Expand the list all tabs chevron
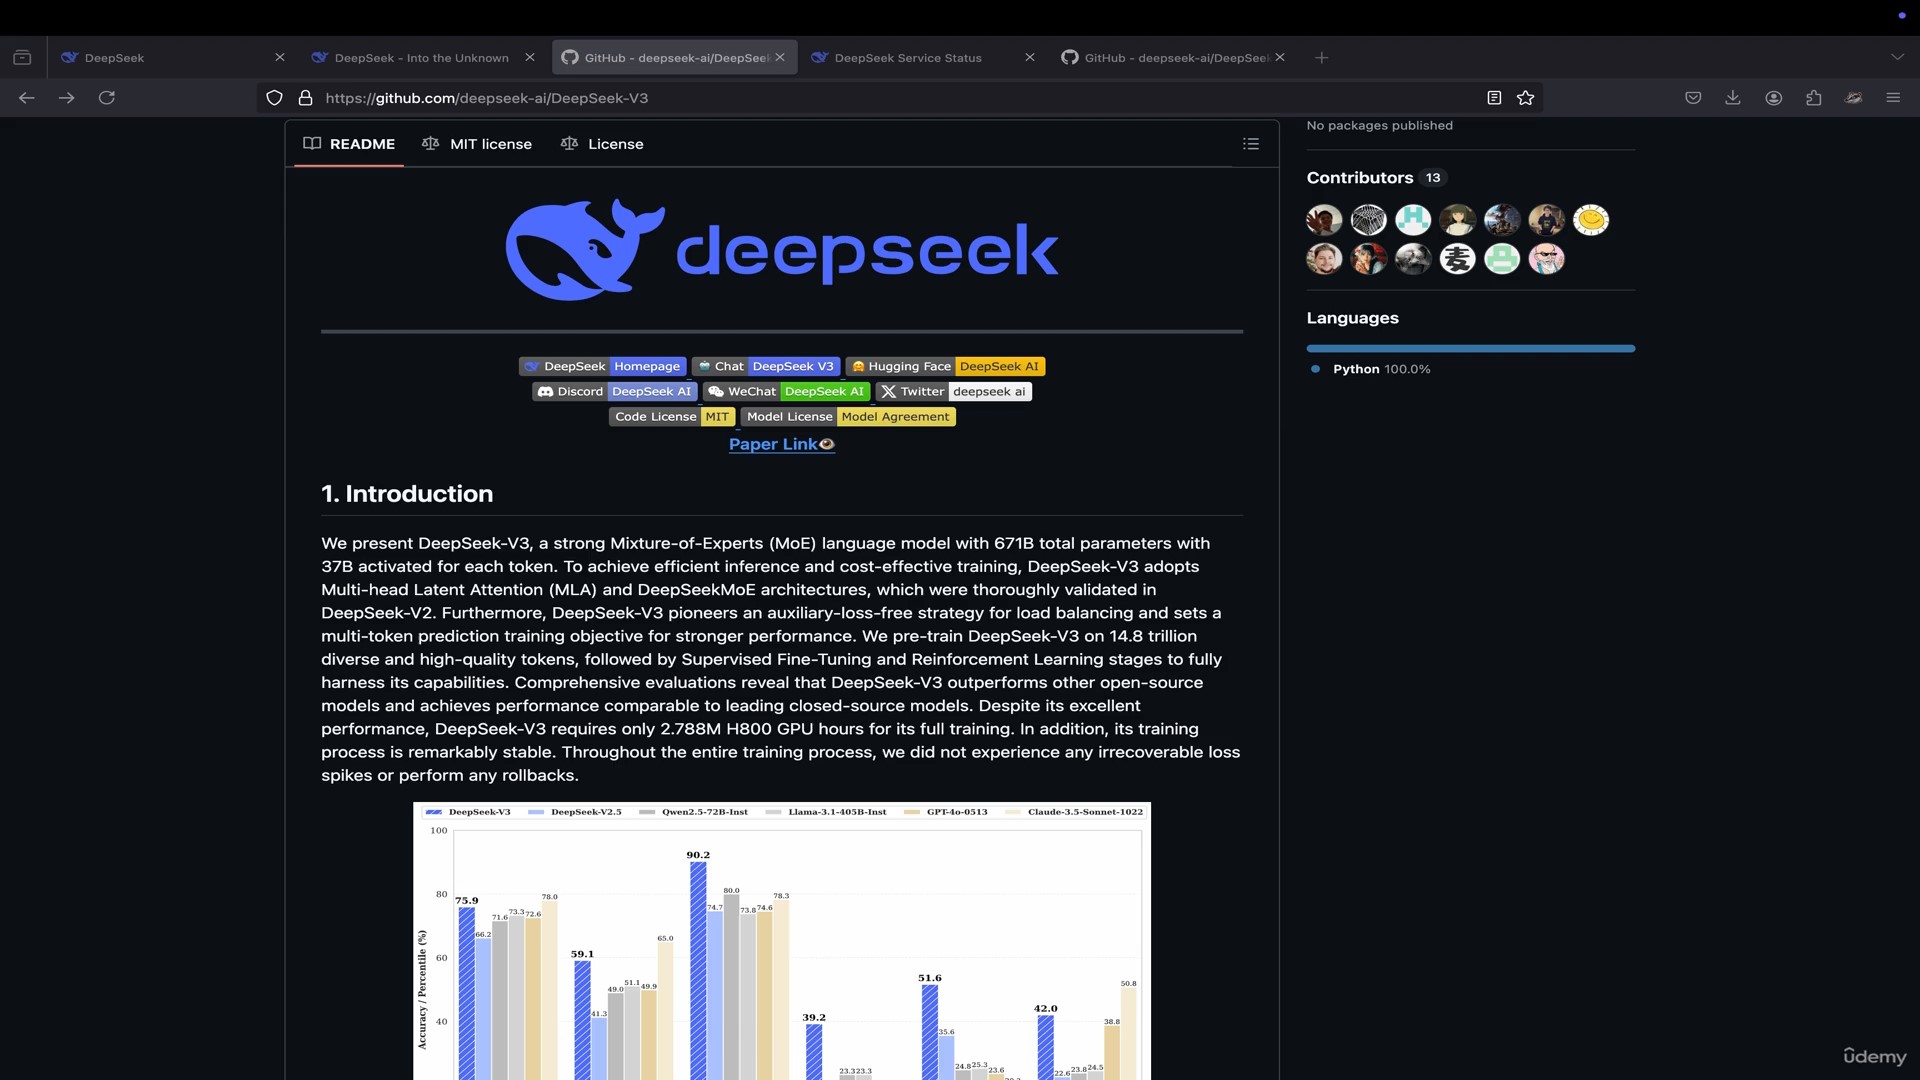1920x1080 pixels. tap(1897, 58)
